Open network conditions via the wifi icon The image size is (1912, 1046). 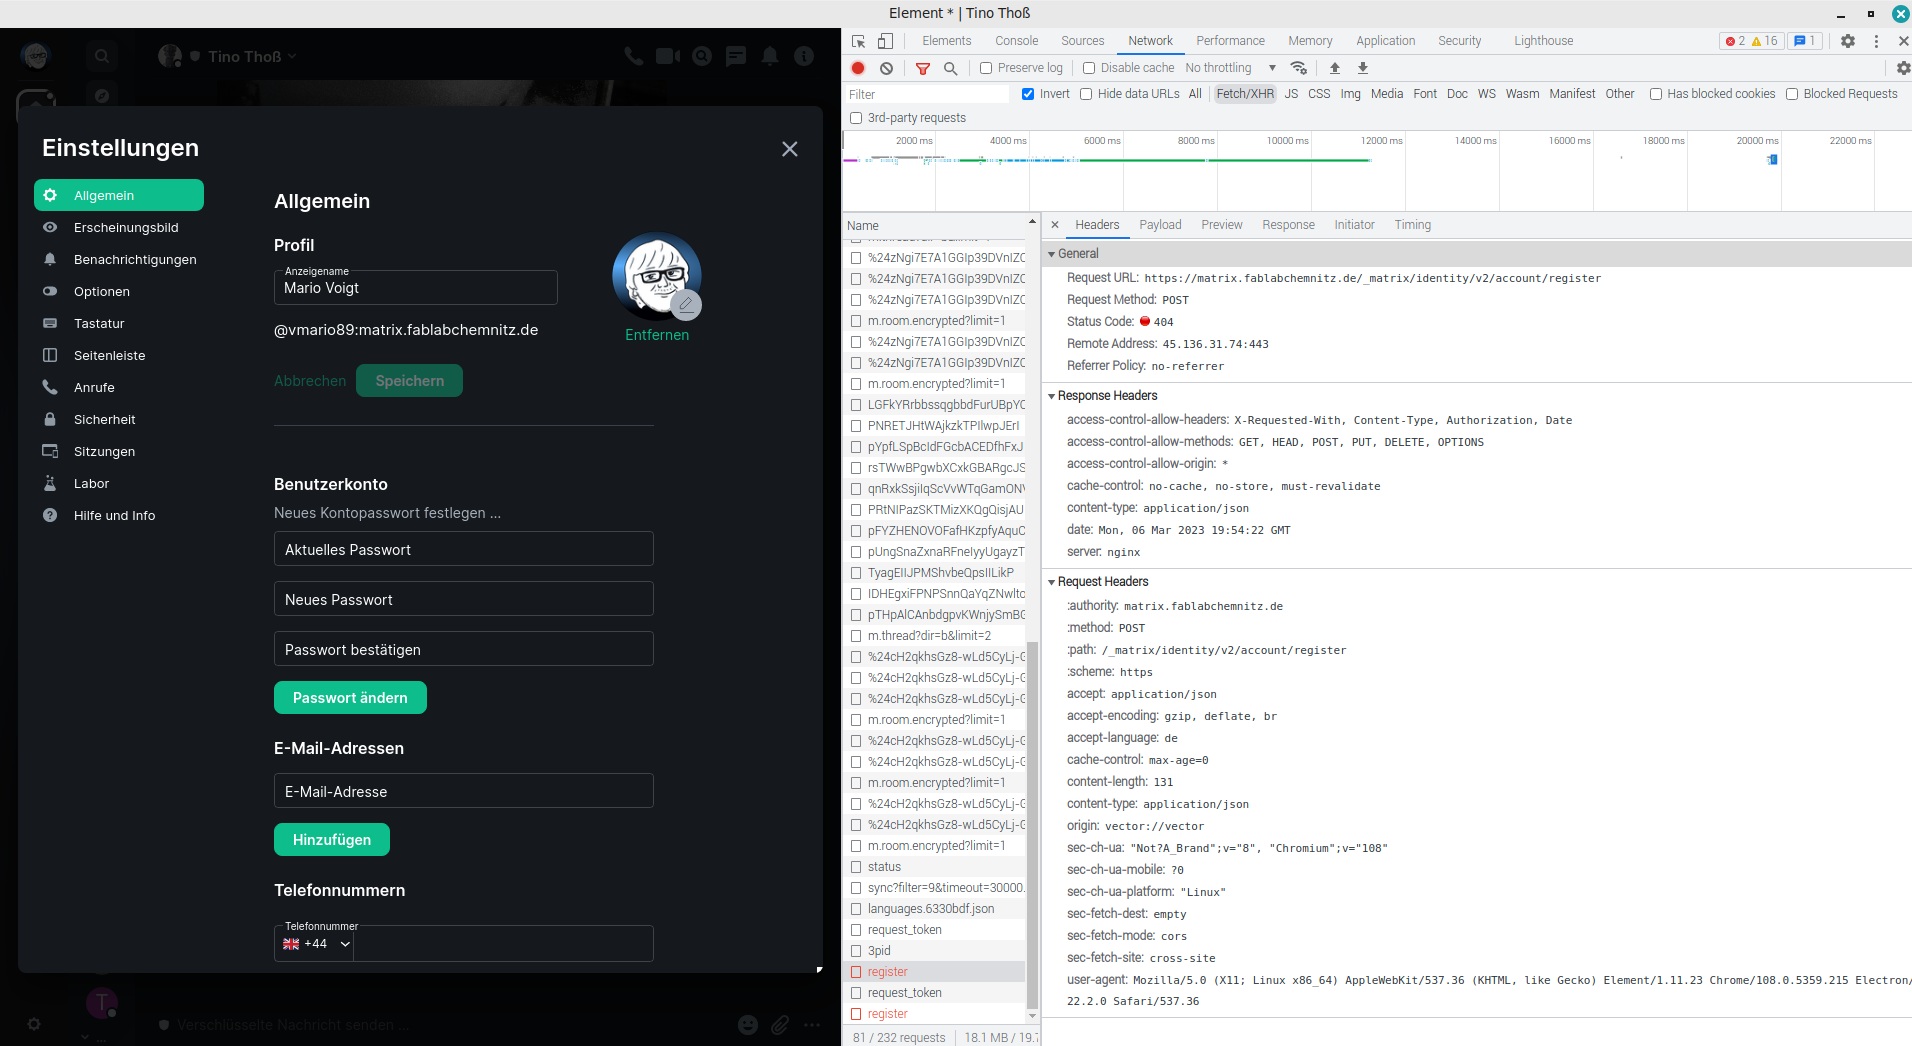coord(1299,68)
